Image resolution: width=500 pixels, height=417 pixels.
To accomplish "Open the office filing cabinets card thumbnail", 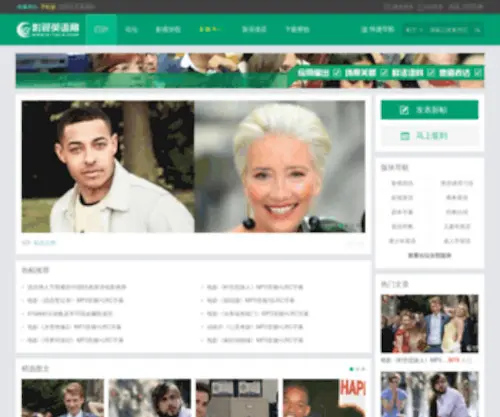I will [x=237, y=398].
